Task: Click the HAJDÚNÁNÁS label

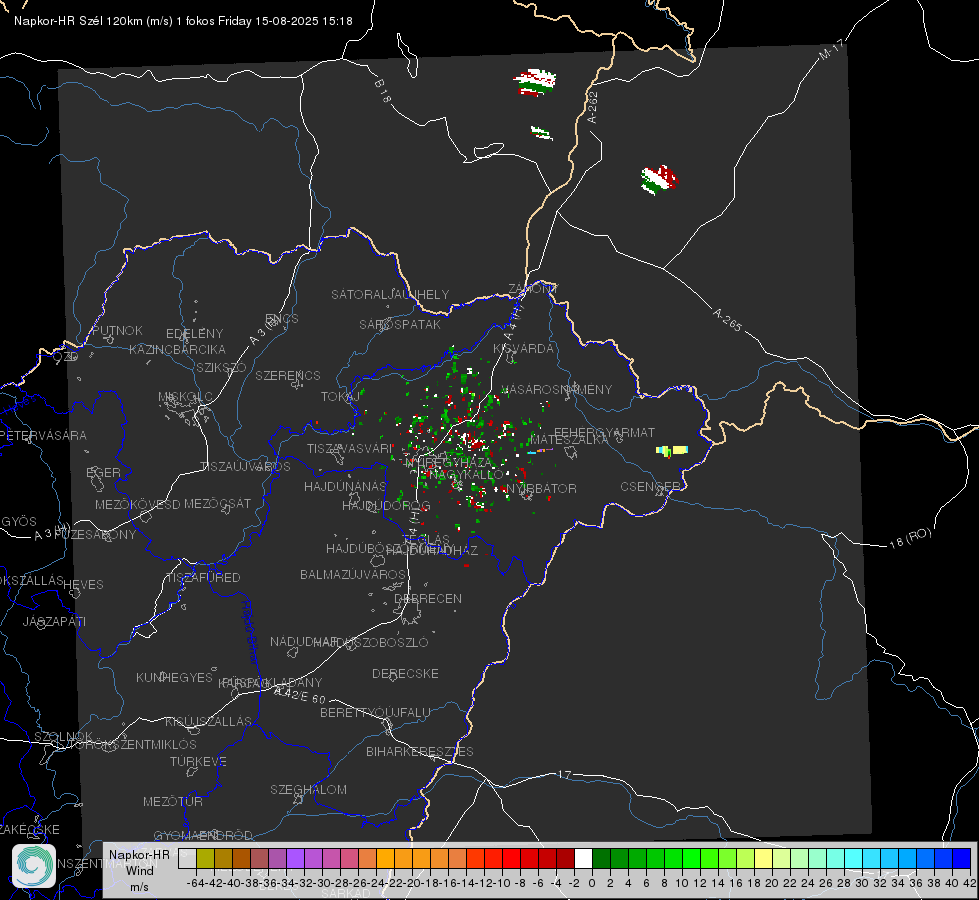Action: point(345,486)
